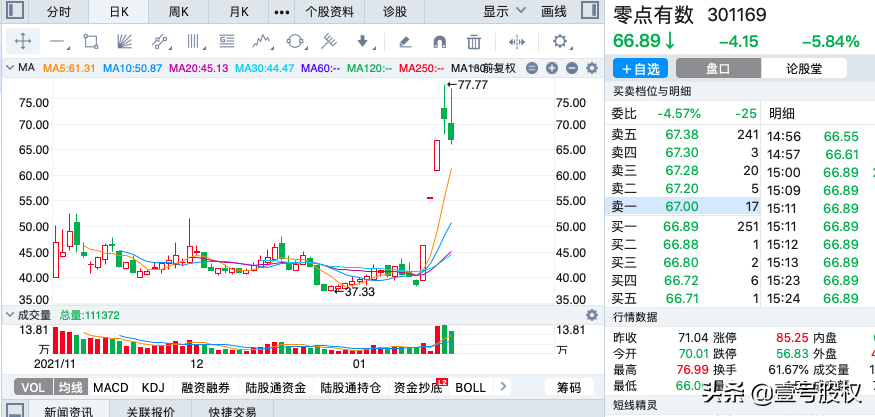Select the VOL indicator tab

pyautogui.click(x=33, y=387)
